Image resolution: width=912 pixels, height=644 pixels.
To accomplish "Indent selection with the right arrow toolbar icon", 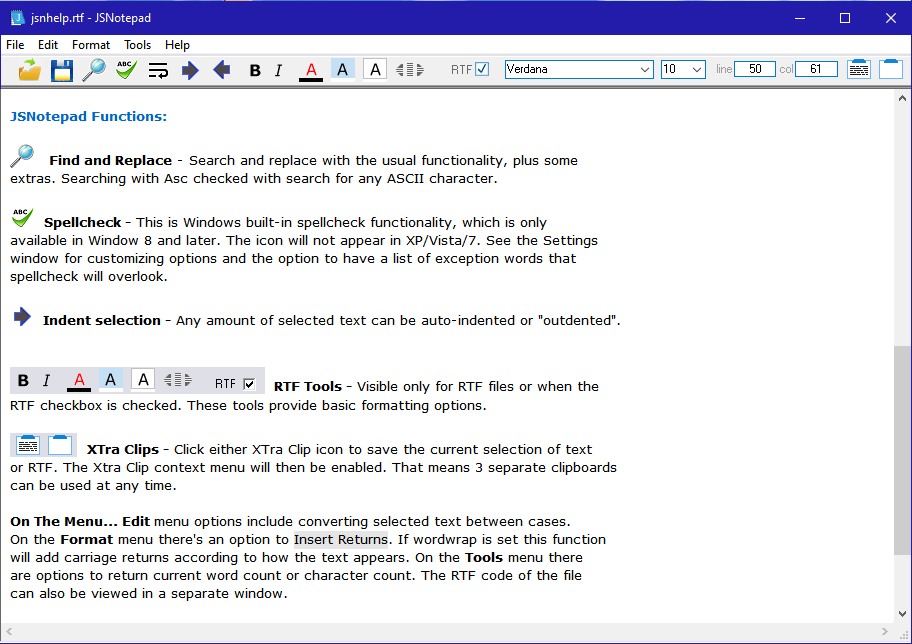I will pos(190,70).
